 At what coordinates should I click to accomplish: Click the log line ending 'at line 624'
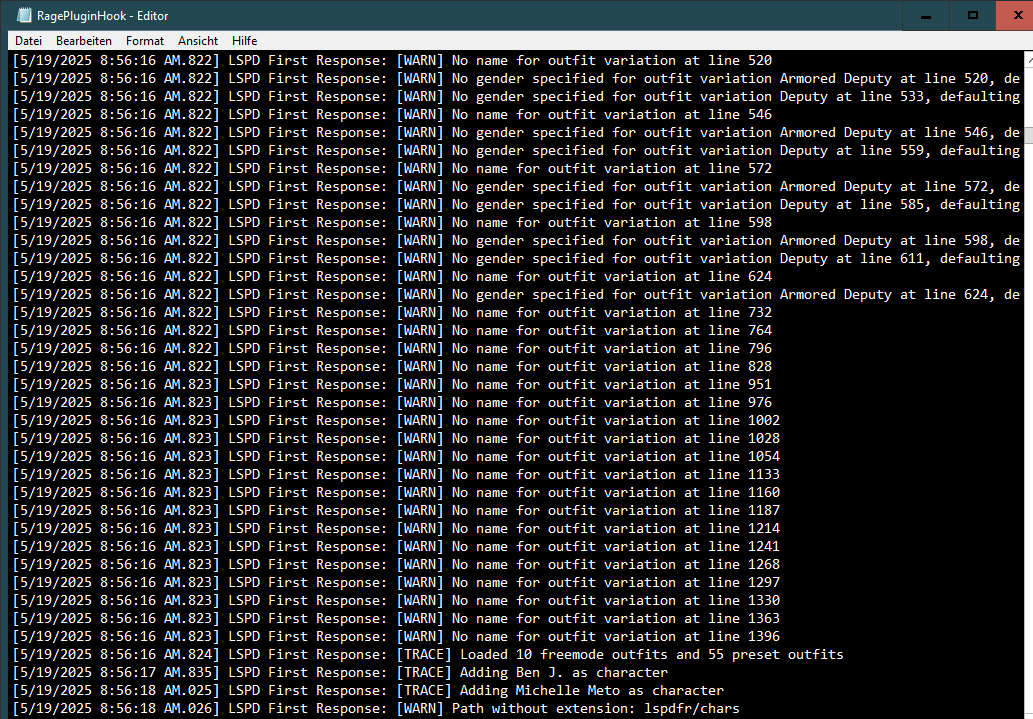tap(392, 277)
